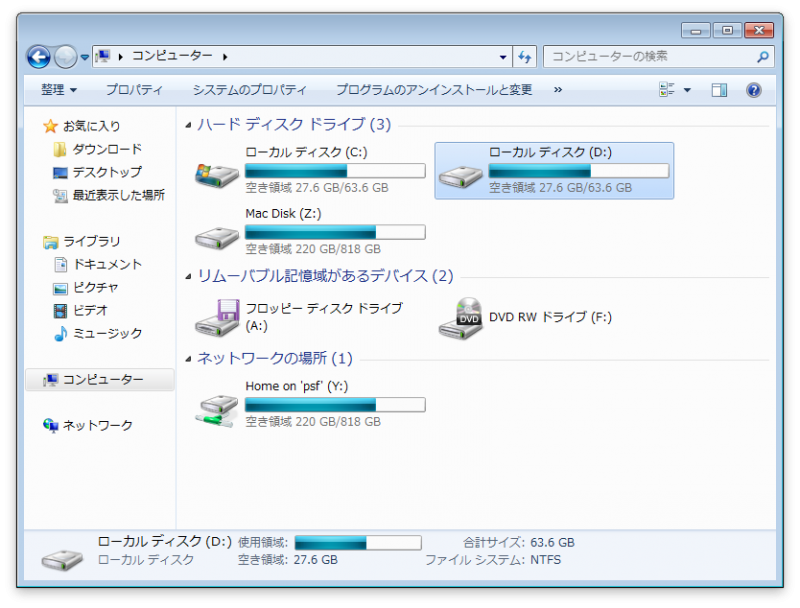Toggle the preview pane button
This screenshot has width=800, height=608.
point(719,90)
